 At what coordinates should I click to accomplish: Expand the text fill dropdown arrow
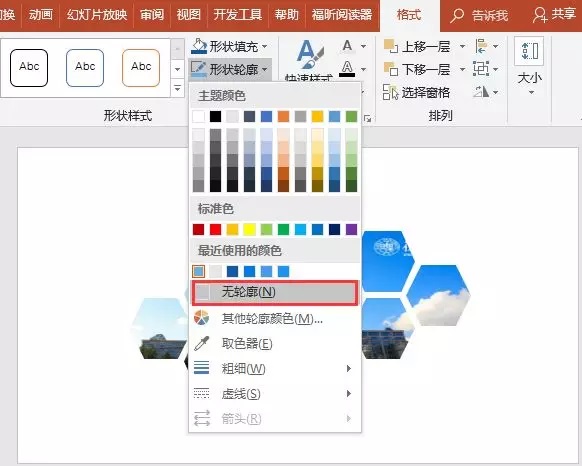pyautogui.click(x=363, y=46)
